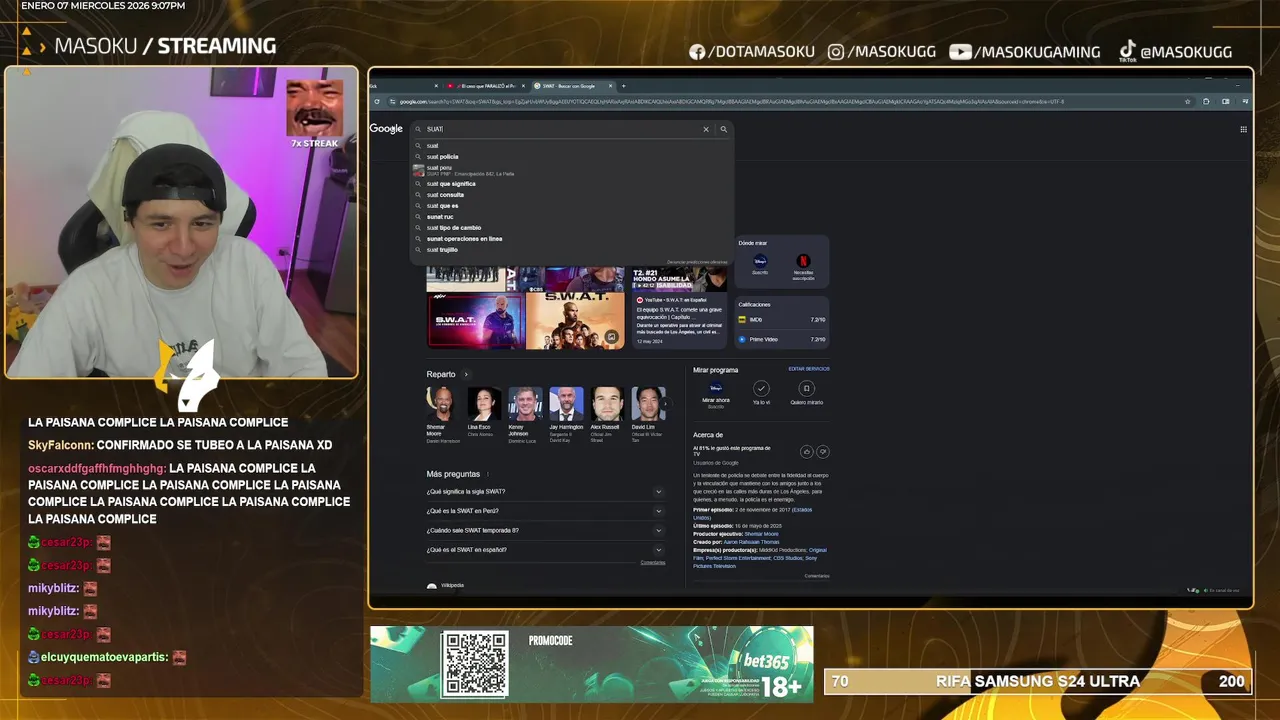The image size is (1280, 720).
Task: Select the 'SWAT - Buscar con Google' tab
Action: point(572,86)
